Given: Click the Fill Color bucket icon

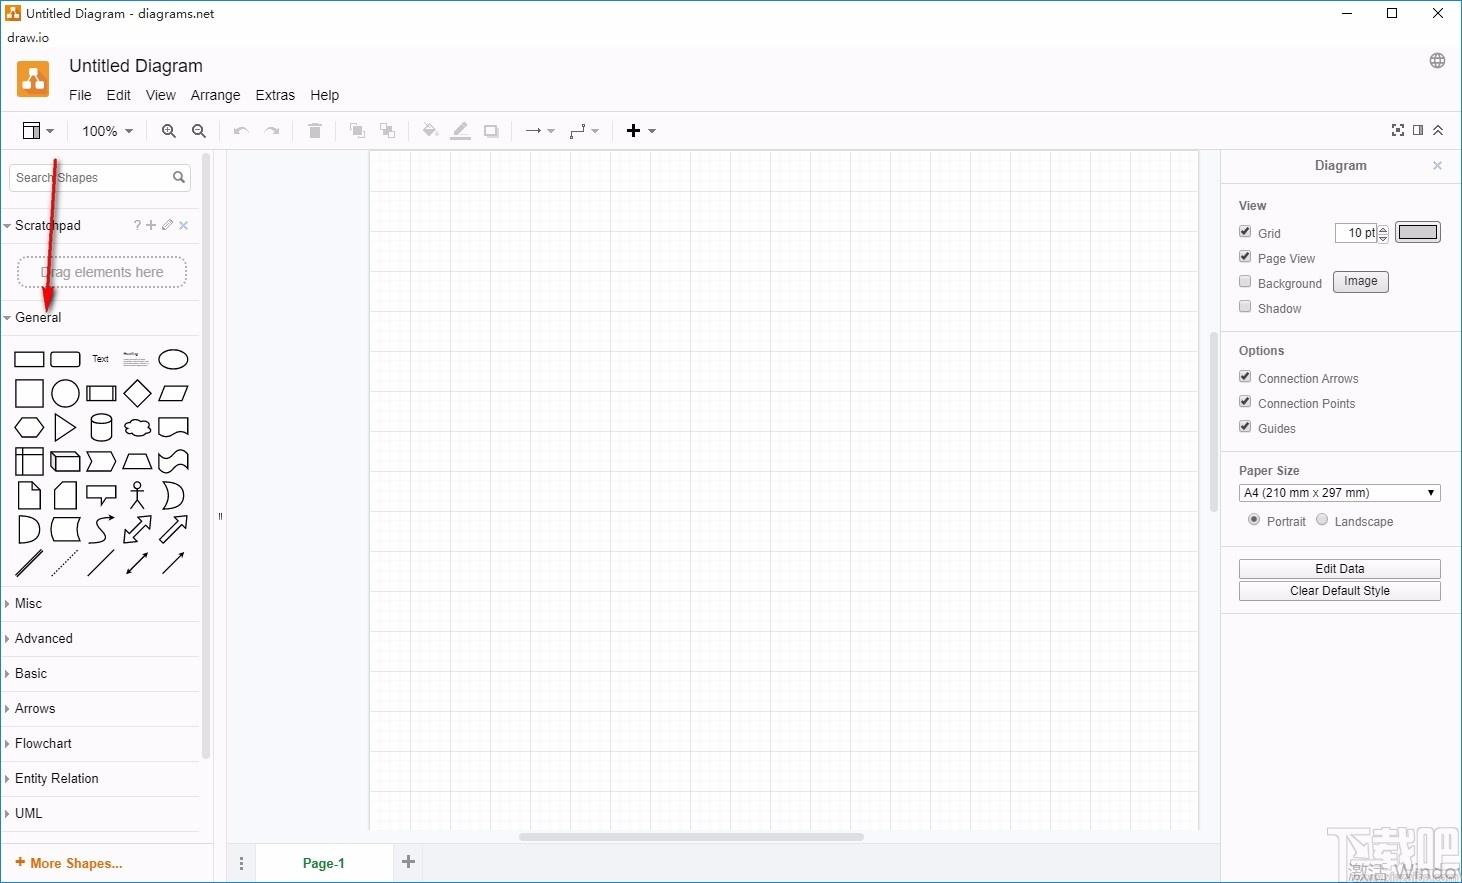Looking at the screenshot, I should click(x=430, y=131).
